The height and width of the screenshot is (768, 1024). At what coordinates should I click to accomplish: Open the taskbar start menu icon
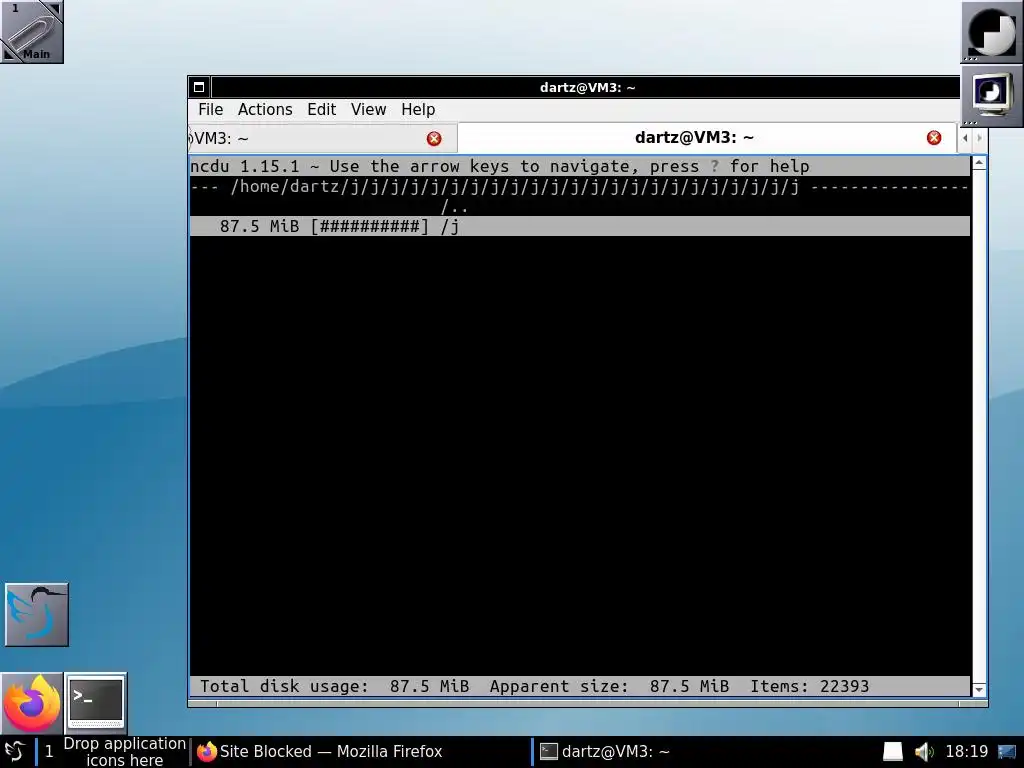pyautogui.click(x=14, y=752)
